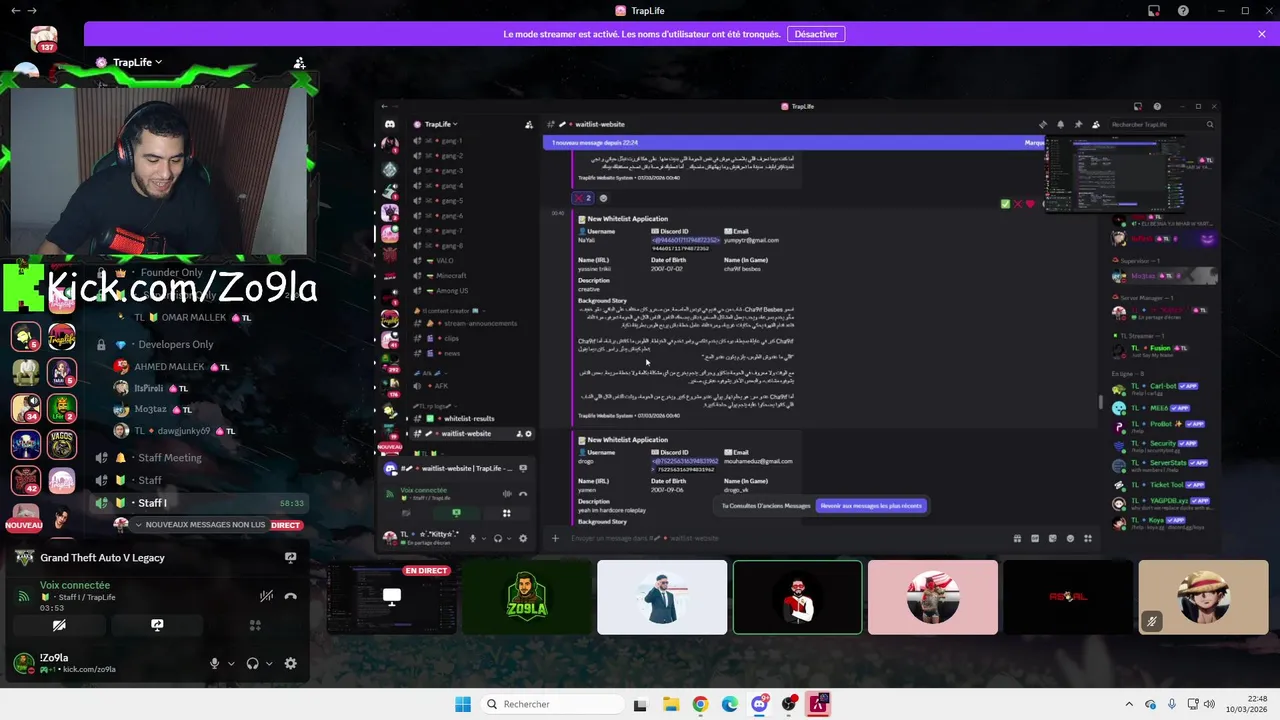Click the Discord inbox icon in title bar

(1154, 11)
